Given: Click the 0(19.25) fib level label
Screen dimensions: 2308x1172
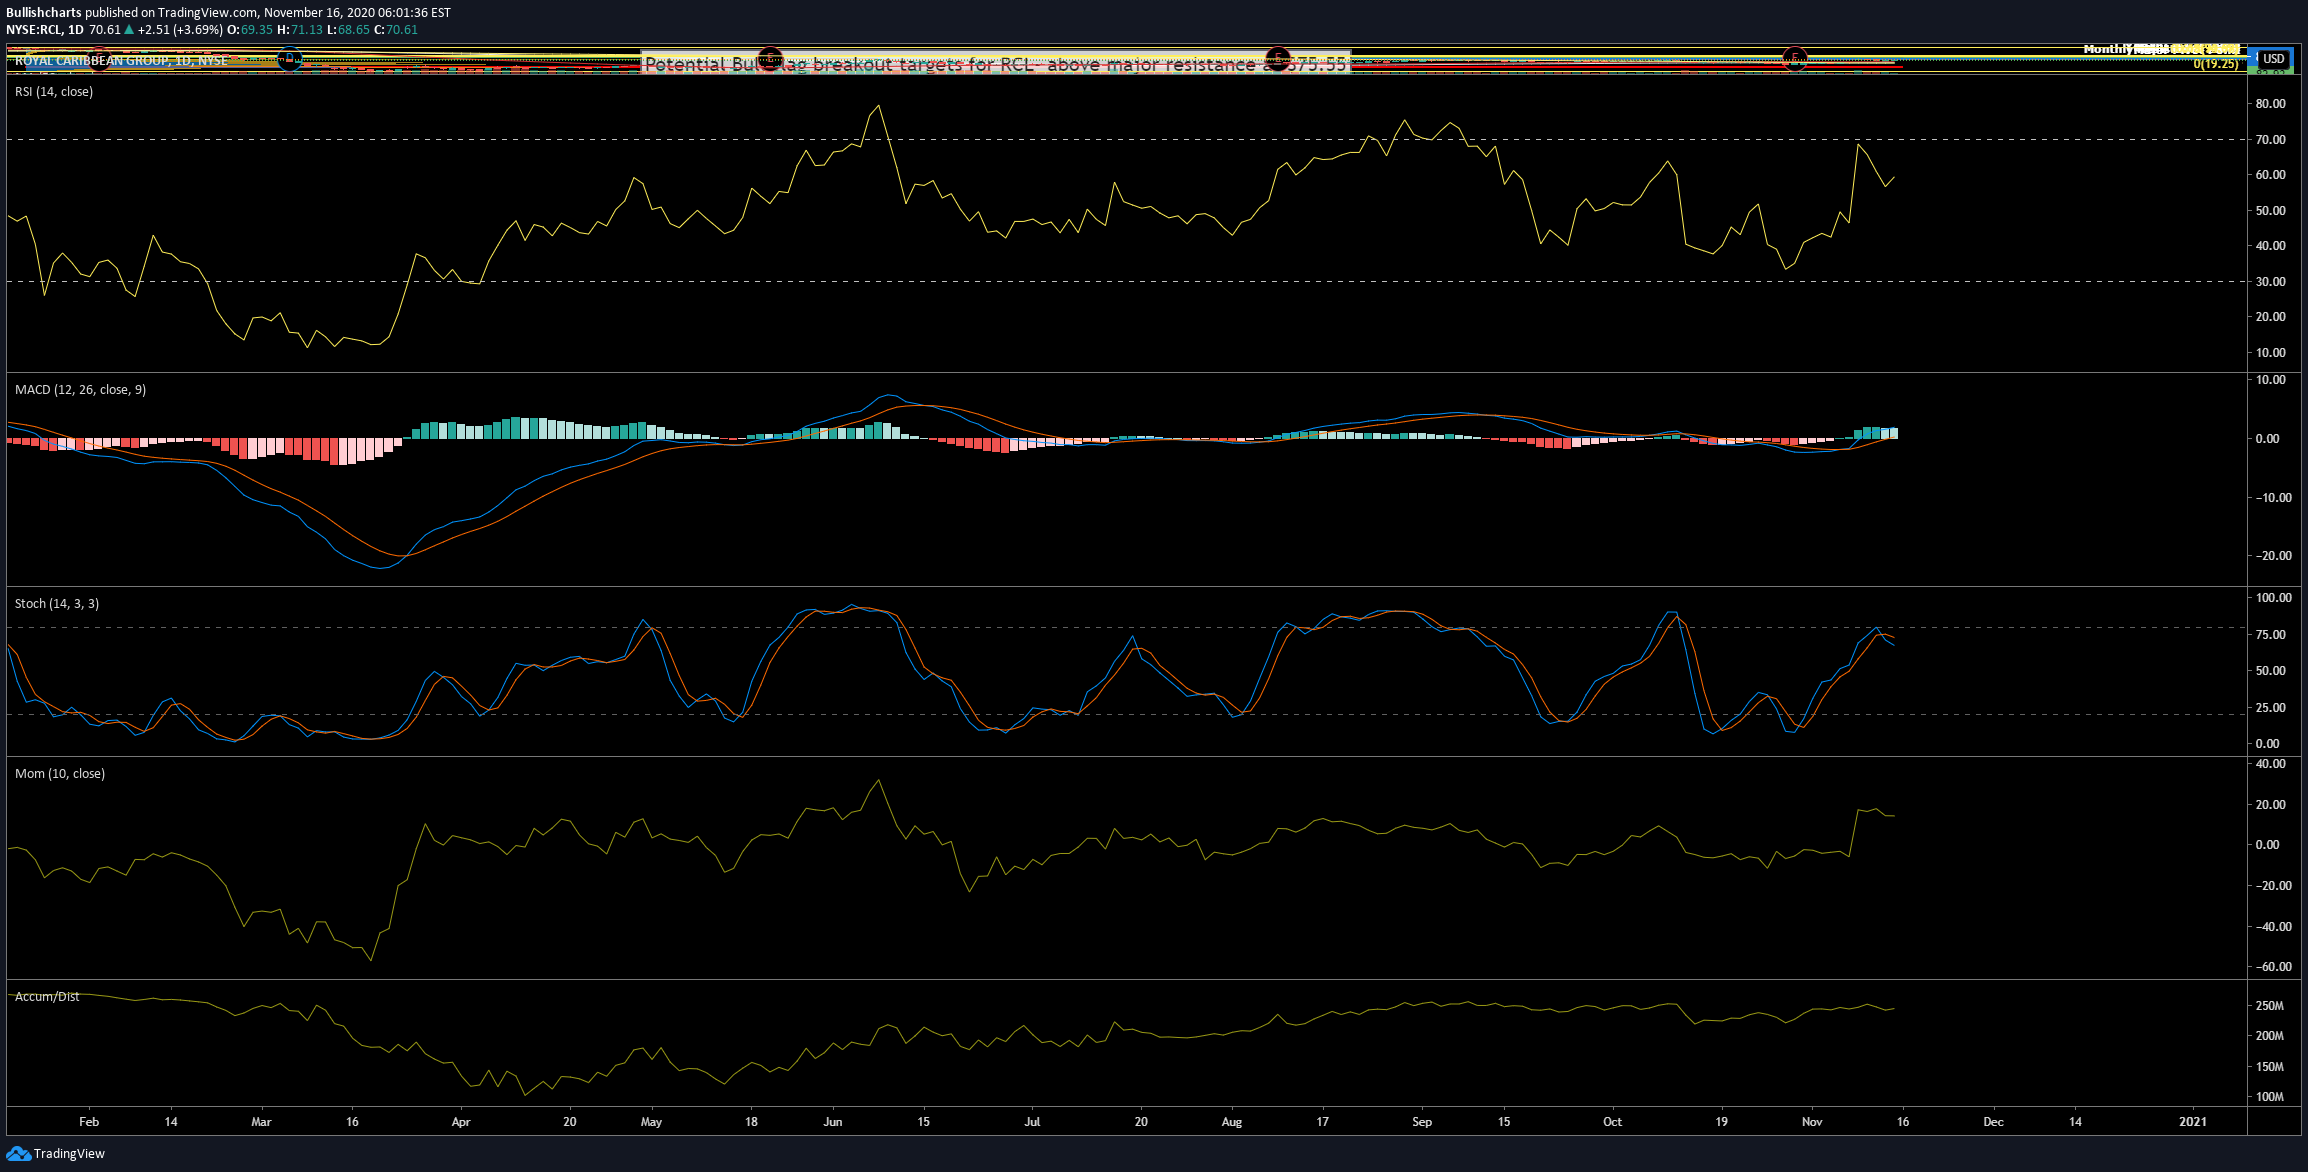Looking at the screenshot, I should click(x=2216, y=64).
